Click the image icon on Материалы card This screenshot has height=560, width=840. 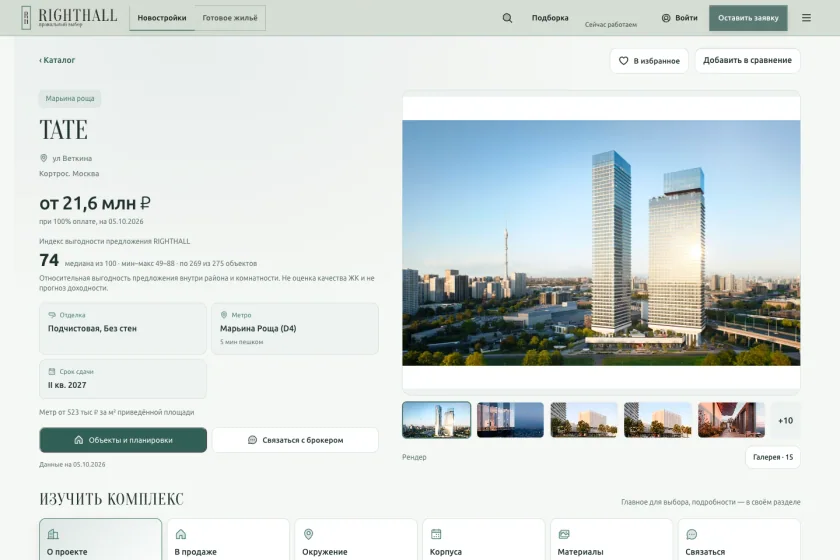click(564, 534)
